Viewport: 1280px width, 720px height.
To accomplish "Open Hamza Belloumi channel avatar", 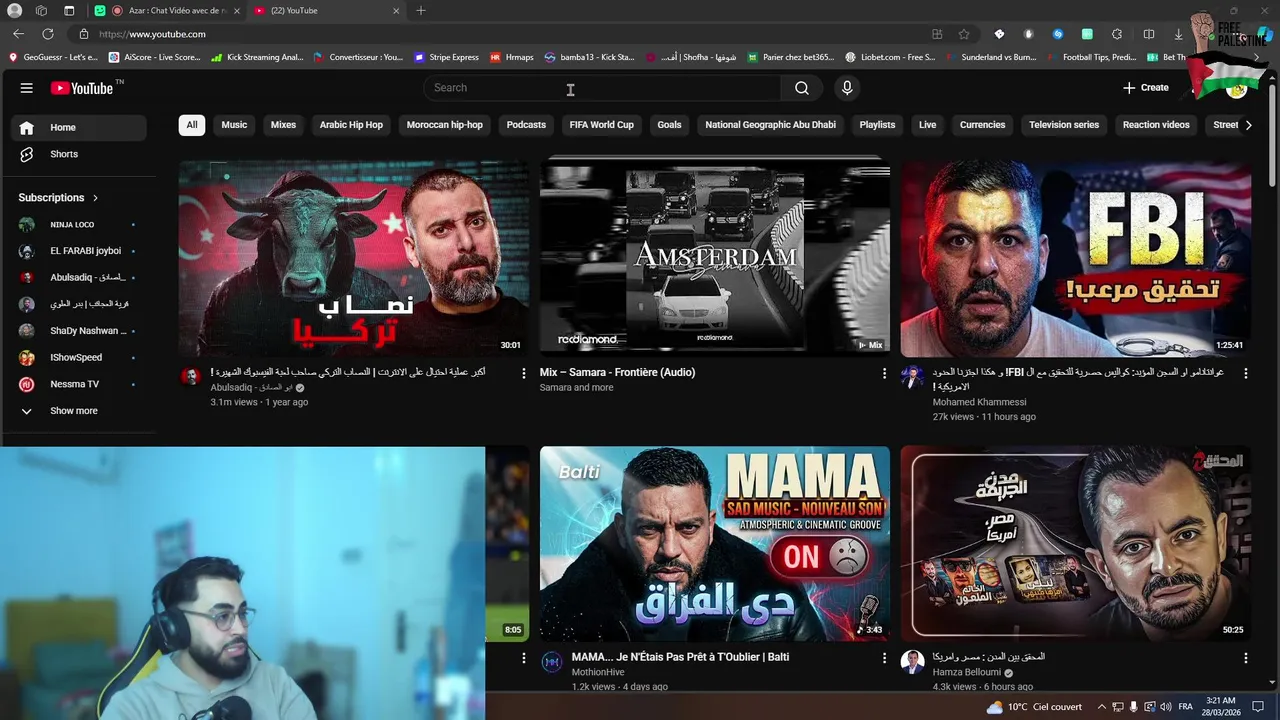I will click(x=912, y=661).
